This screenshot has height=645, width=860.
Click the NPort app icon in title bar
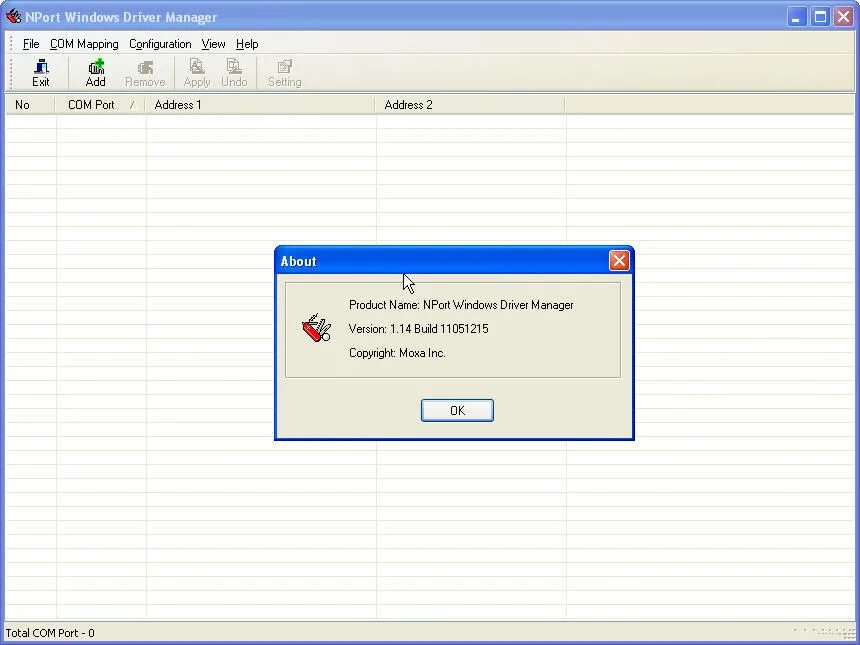pos(13,17)
